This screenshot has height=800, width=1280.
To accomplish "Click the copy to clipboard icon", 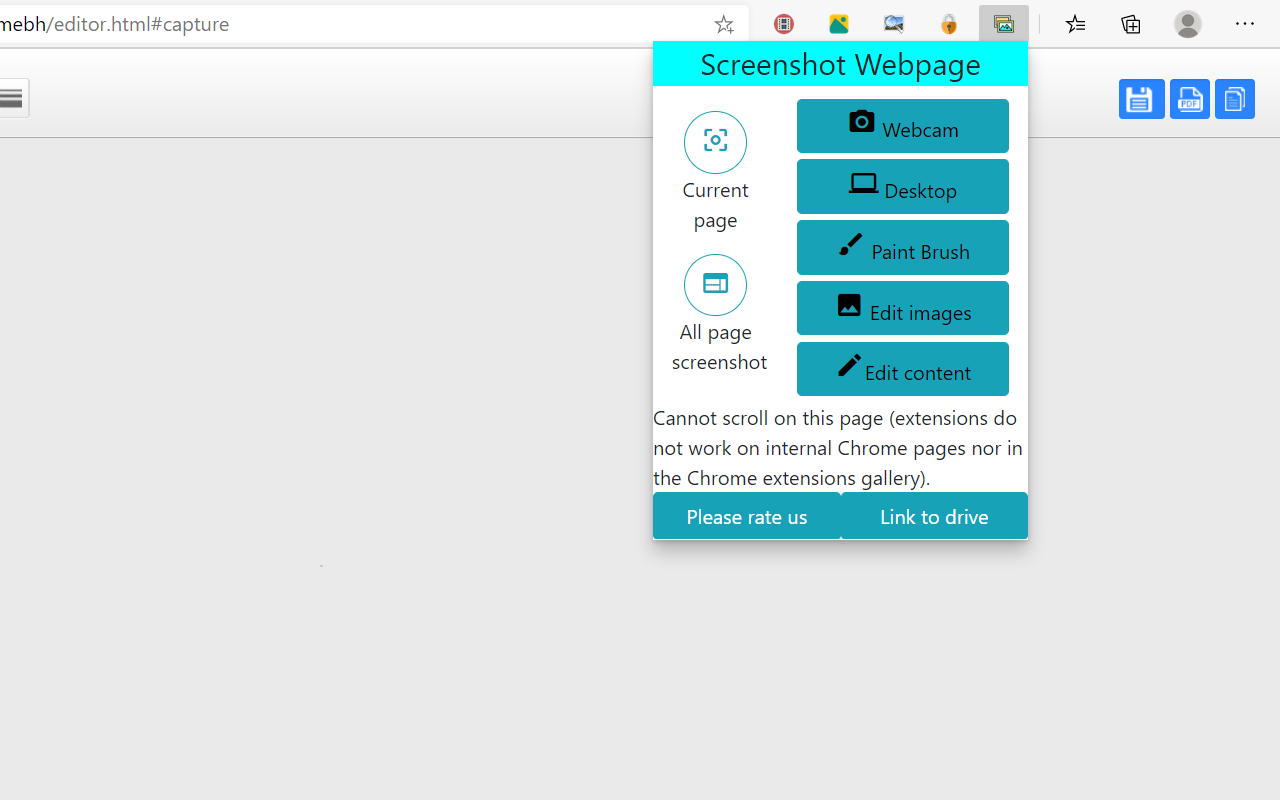I will (1234, 99).
